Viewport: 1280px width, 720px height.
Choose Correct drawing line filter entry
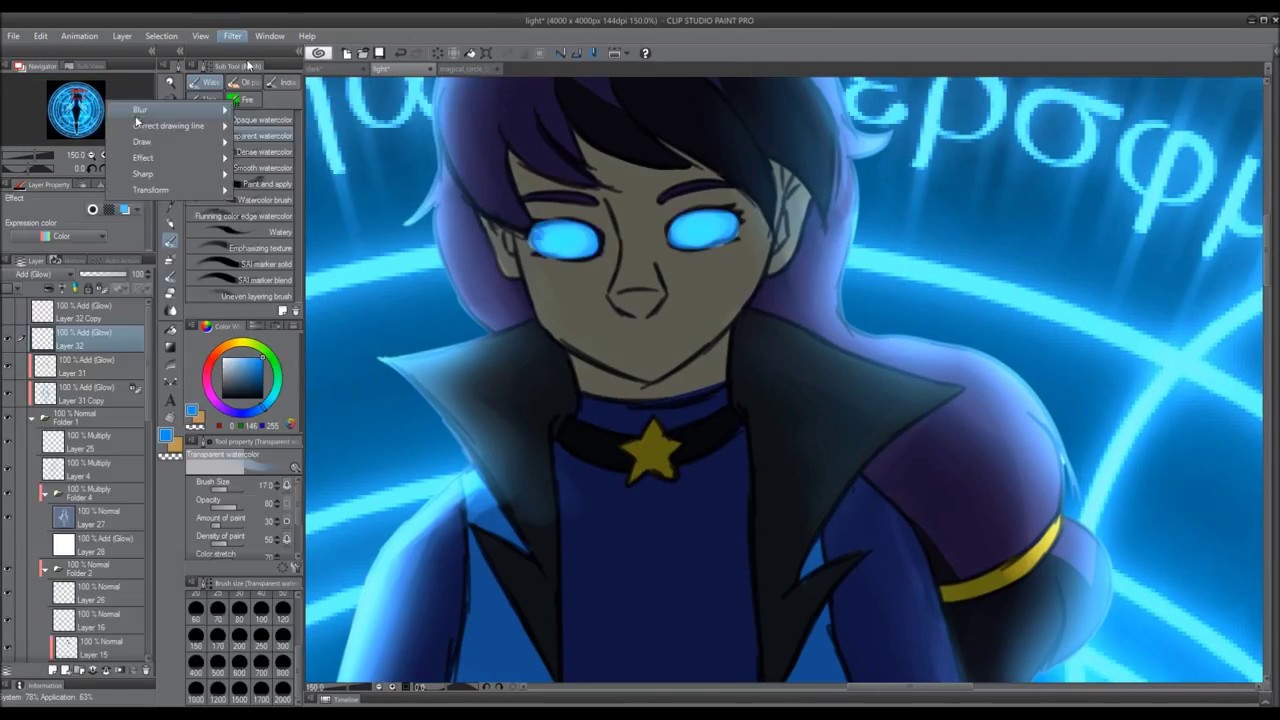pos(169,126)
